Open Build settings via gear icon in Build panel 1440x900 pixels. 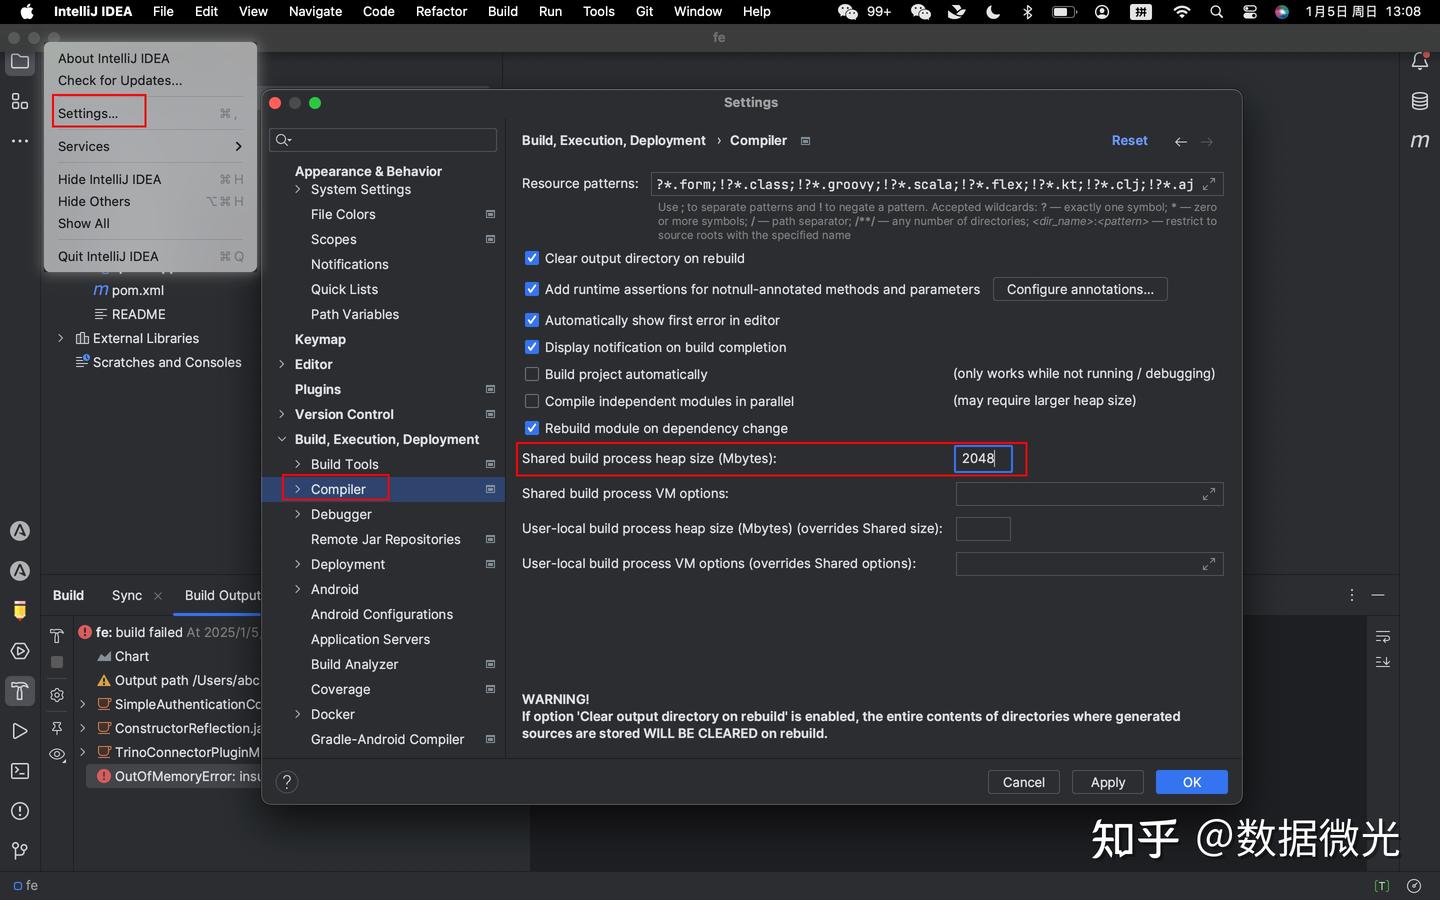click(57, 694)
